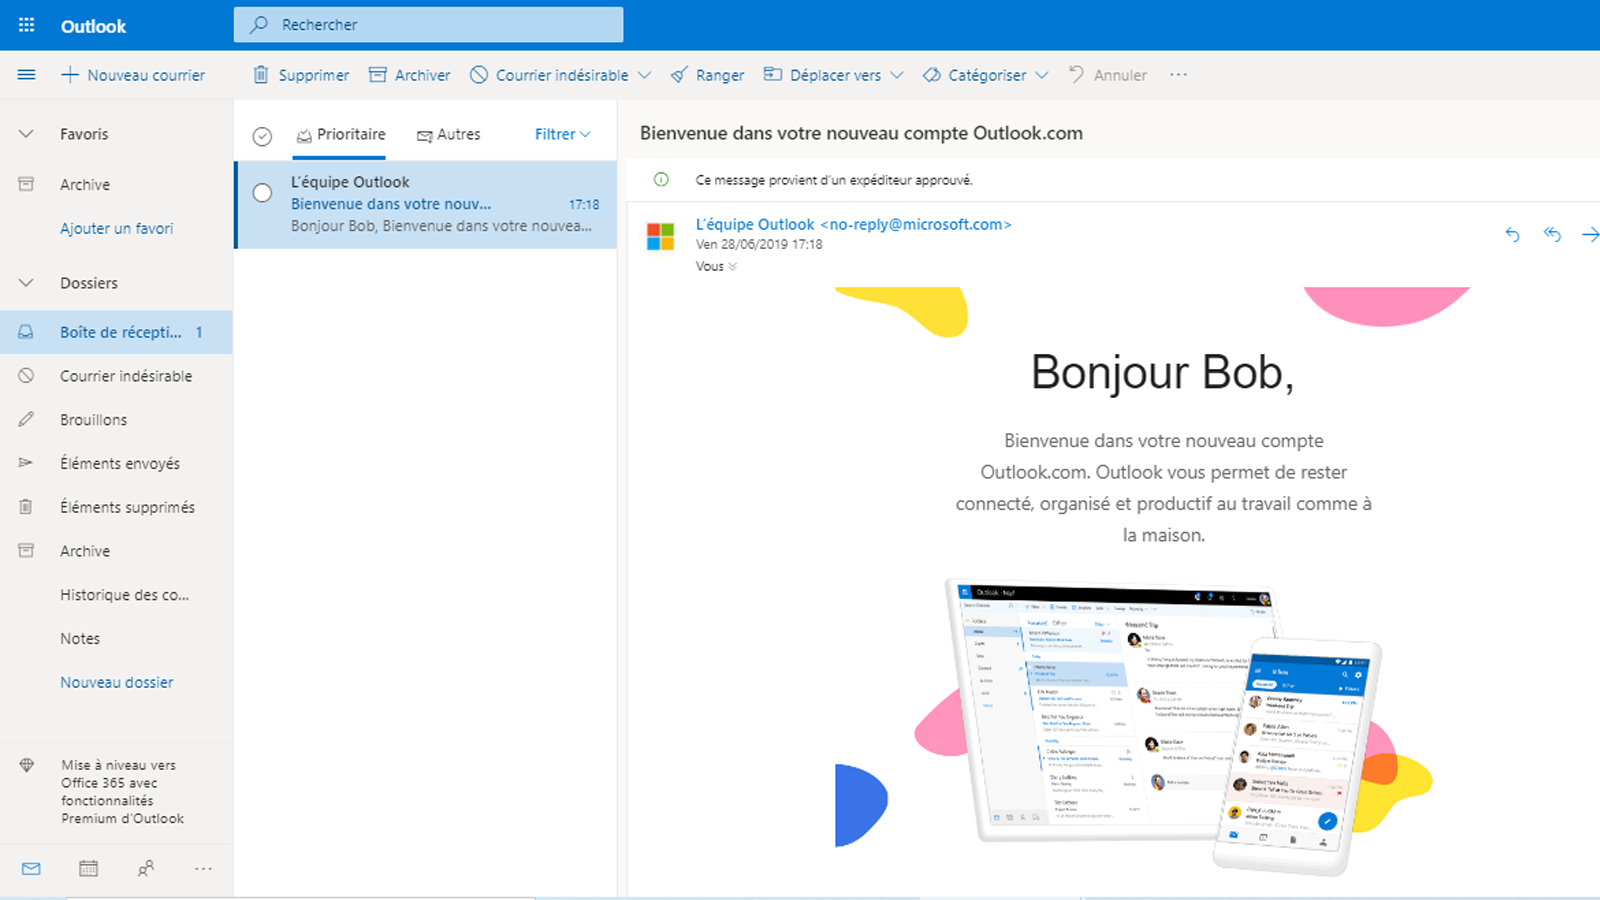Toggle the select all messages checkmark
The height and width of the screenshot is (900, 1600).
(262, 136)
